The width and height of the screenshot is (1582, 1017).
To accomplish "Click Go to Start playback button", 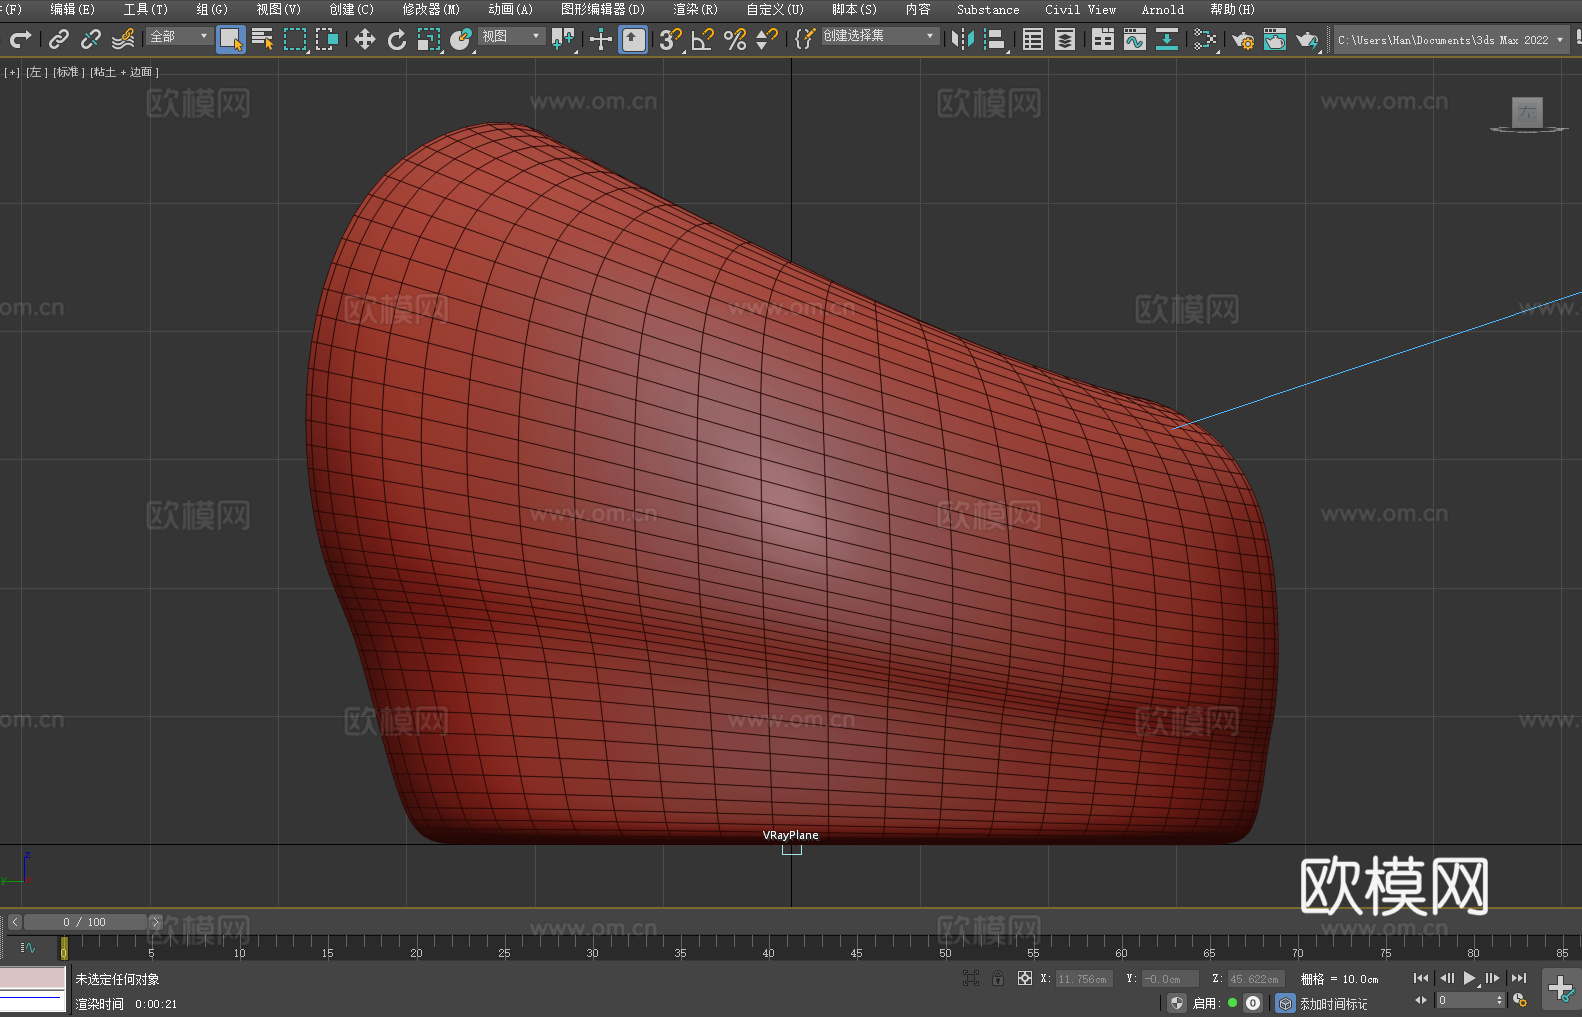I will pos(1420,978).
